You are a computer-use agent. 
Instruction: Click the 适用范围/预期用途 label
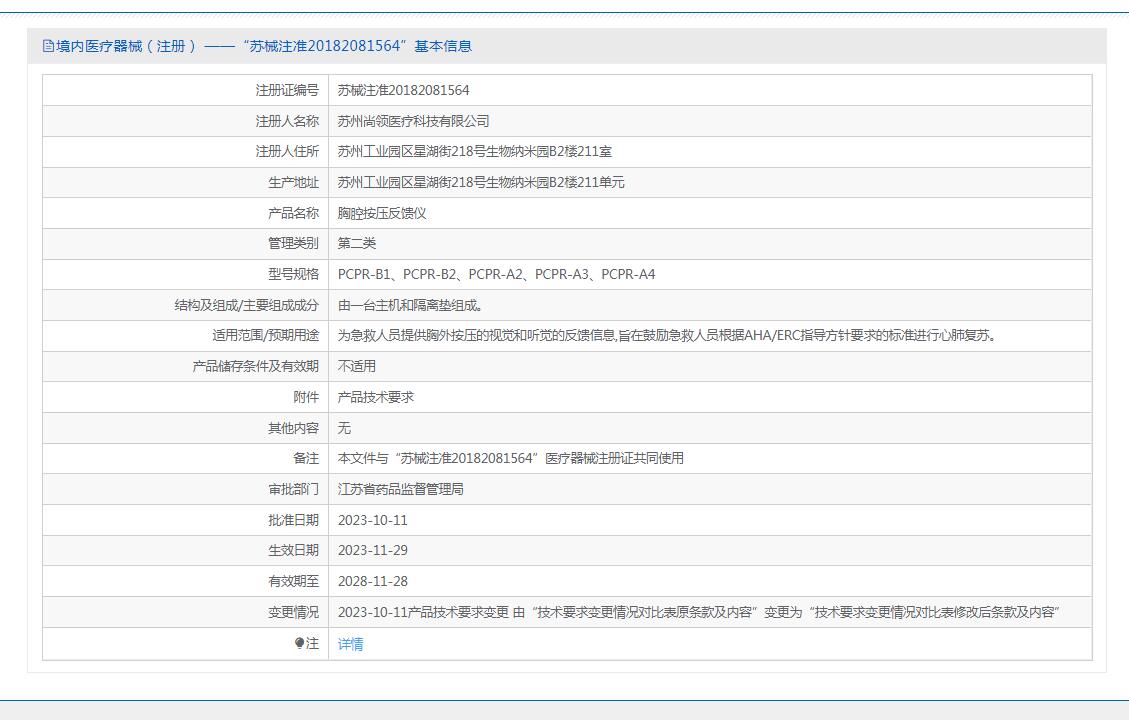pyautogui.click(x=265, y=336)
